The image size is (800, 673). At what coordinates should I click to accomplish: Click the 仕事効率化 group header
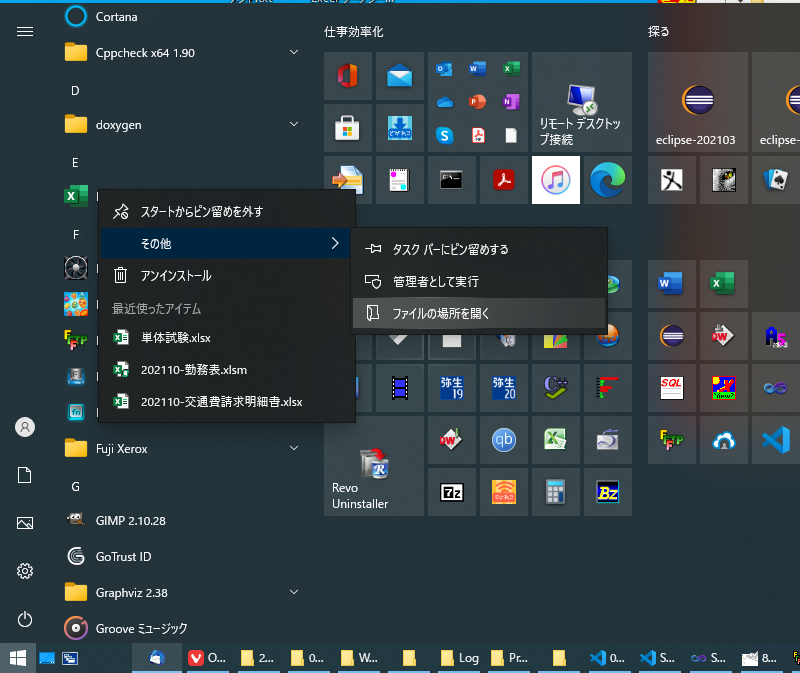[354, 32]
